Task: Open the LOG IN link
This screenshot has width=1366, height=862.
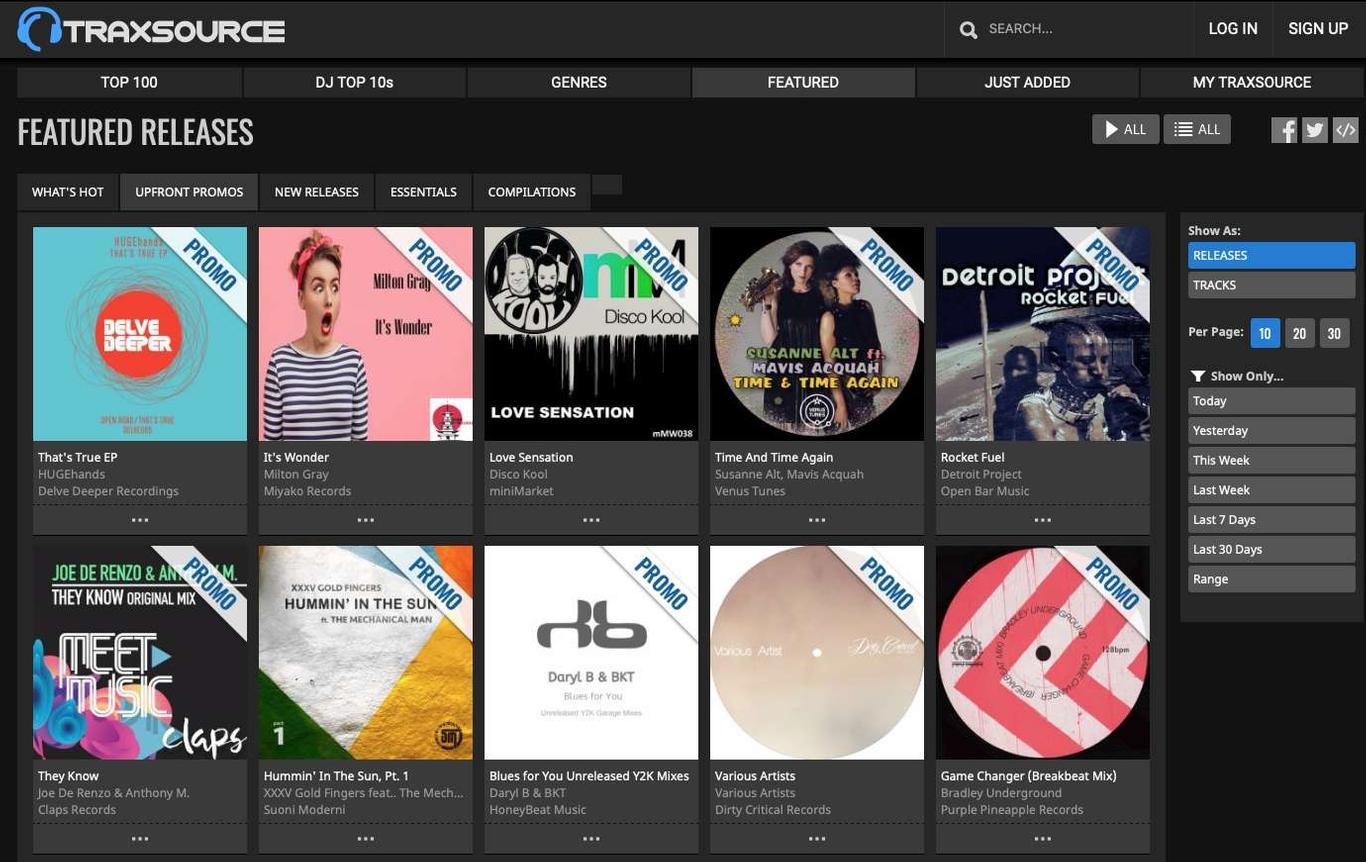Action: (x=1233, y=29)
